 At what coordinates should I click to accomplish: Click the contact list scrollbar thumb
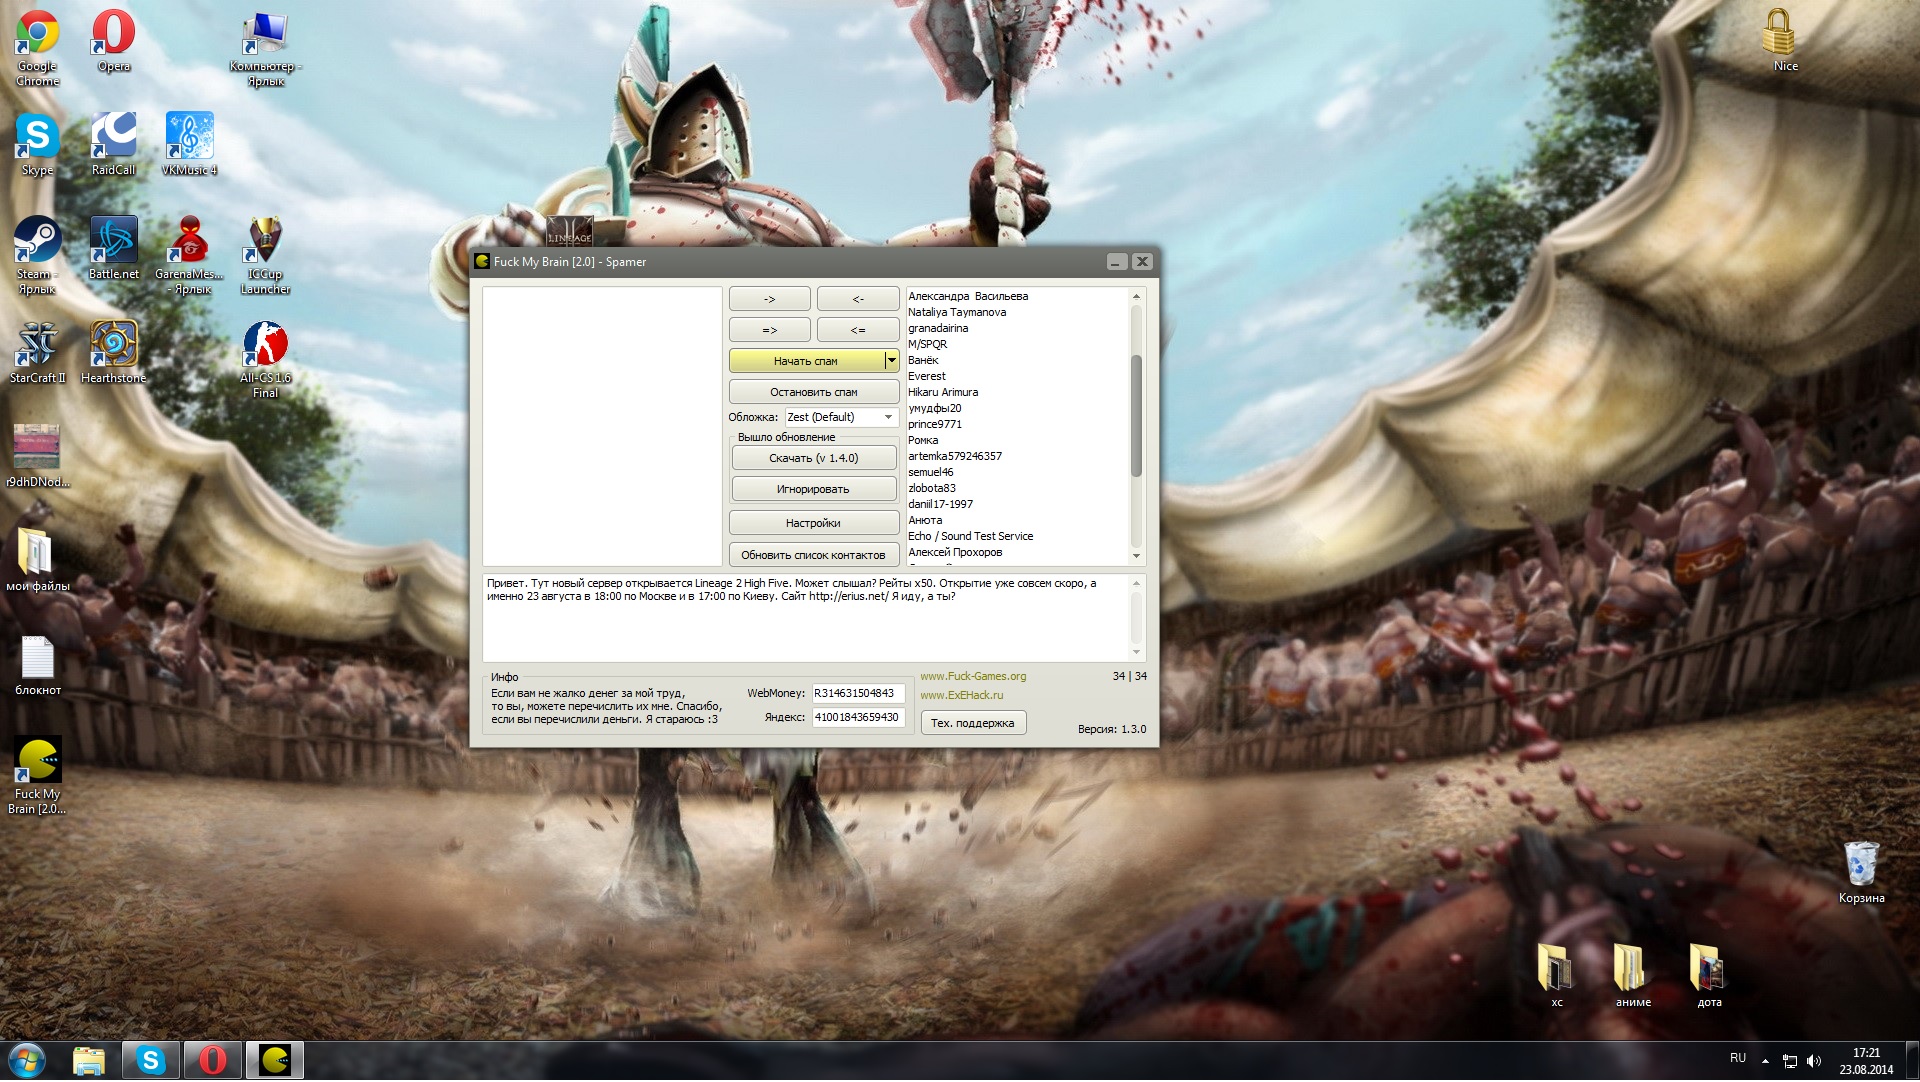click(x=1136, y=415)
